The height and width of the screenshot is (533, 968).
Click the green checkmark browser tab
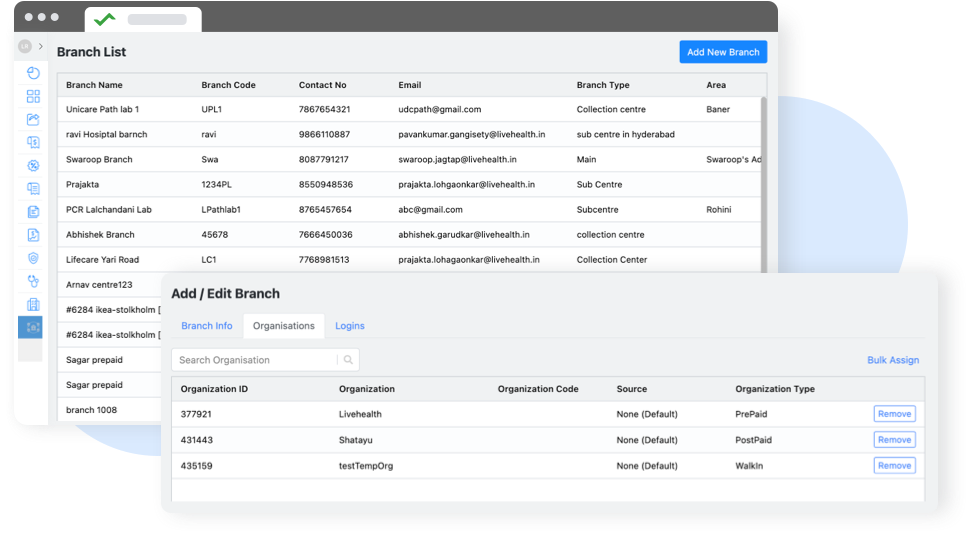pos(104,19)
